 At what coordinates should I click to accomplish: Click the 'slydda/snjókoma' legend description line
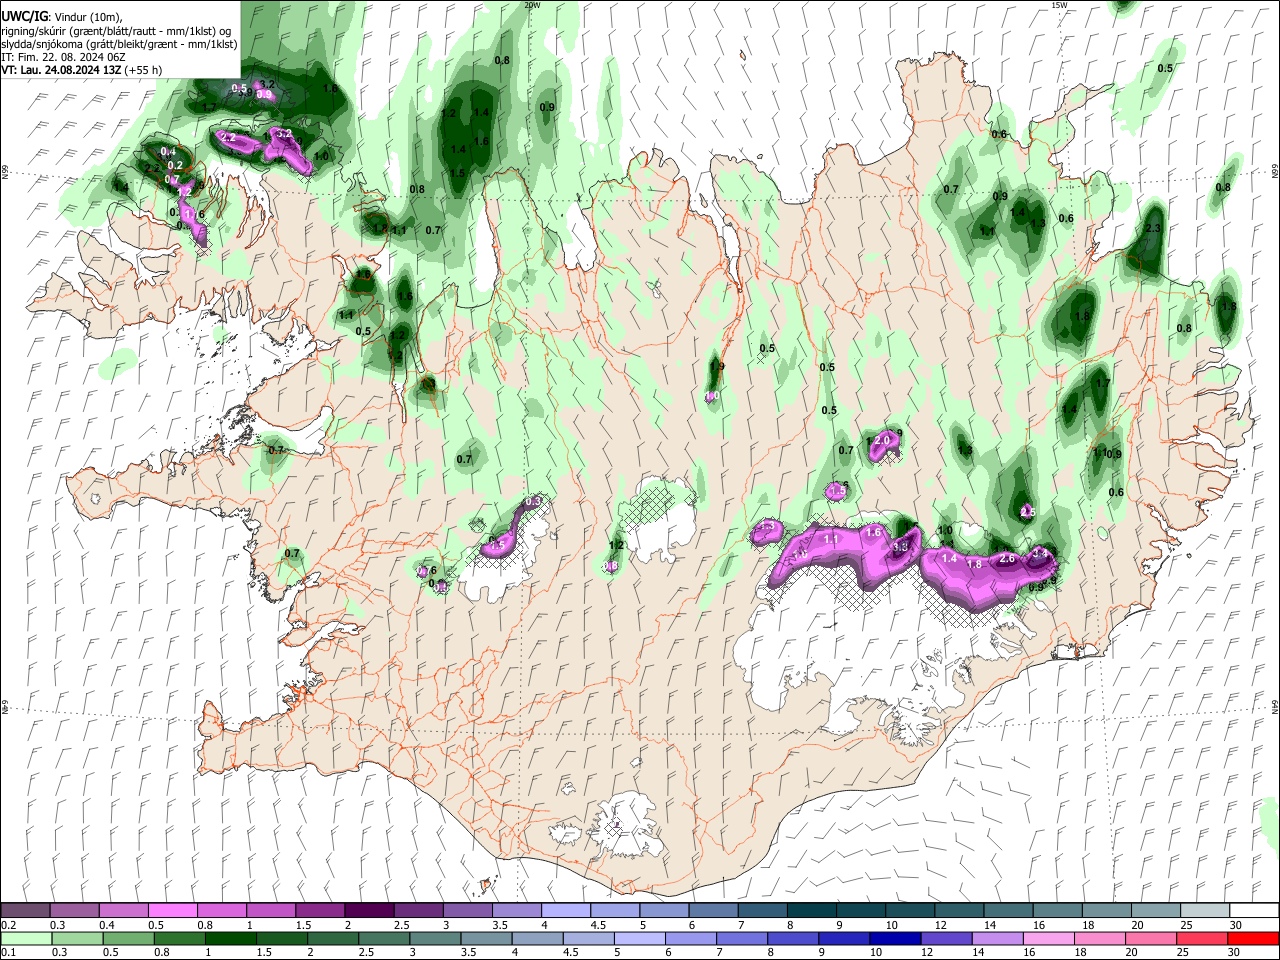[119, 44]
